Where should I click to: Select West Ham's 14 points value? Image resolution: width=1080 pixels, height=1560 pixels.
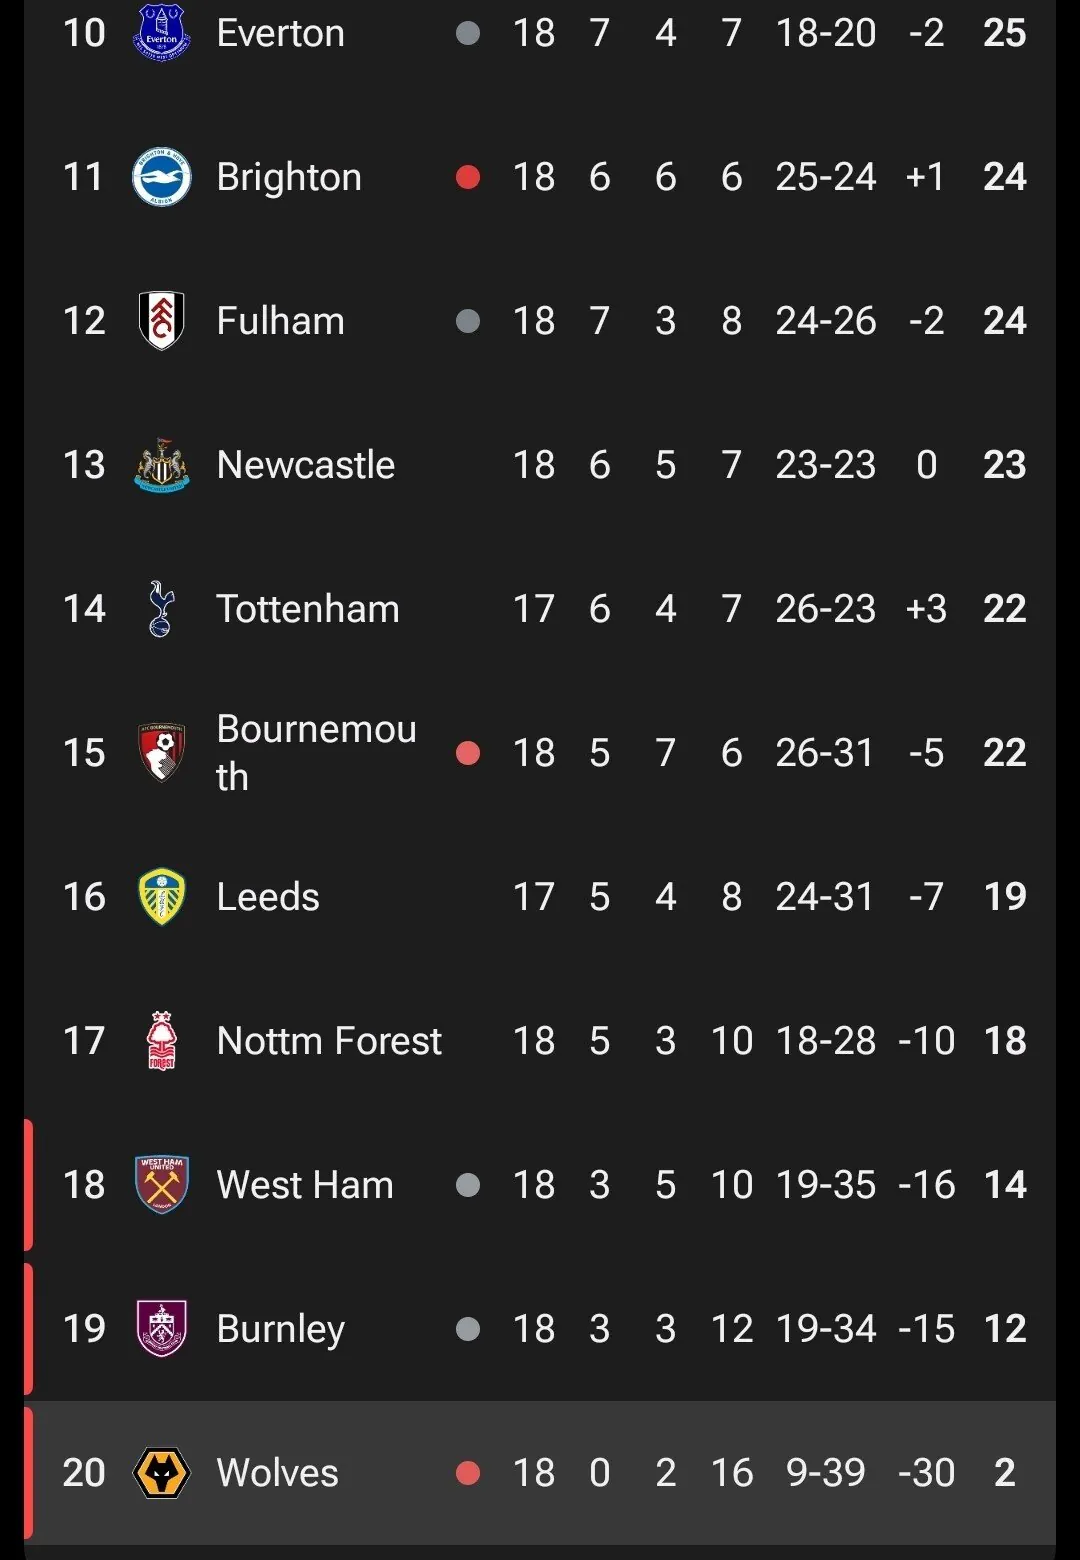click(x=1005, y=1185)
